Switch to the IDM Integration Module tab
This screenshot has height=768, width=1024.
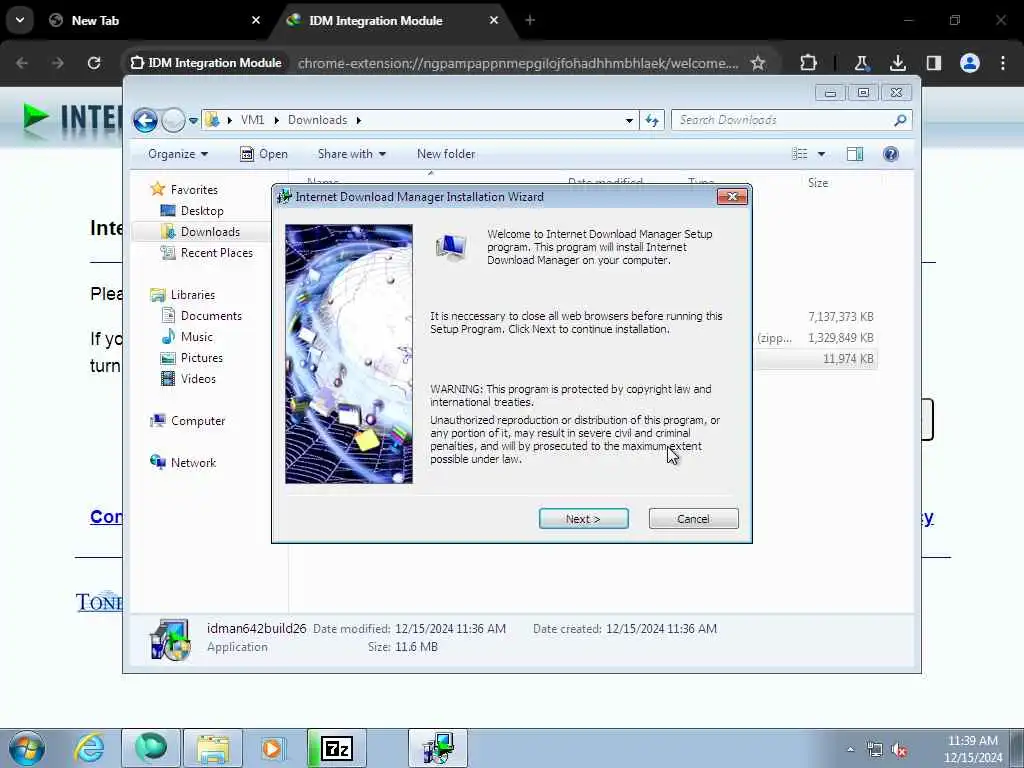click(x=392, y=21)
